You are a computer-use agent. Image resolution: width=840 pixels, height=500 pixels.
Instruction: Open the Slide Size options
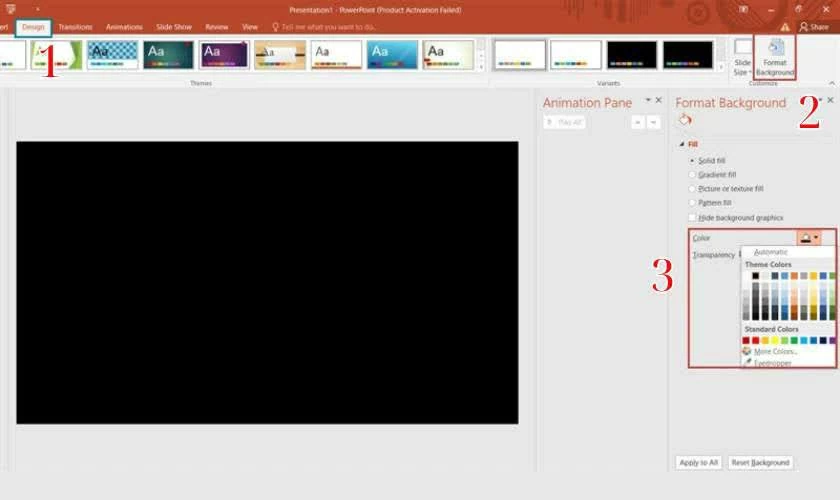742,60
